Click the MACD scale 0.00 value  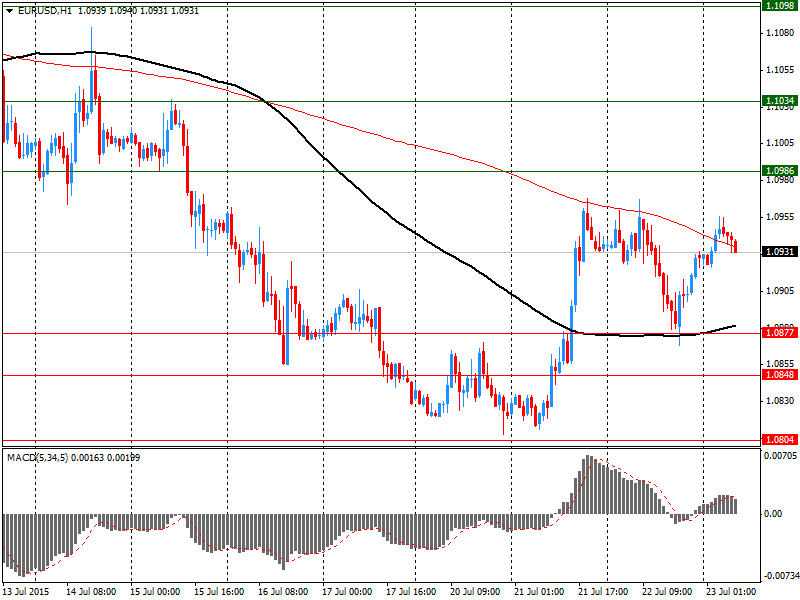pos(773,514)
